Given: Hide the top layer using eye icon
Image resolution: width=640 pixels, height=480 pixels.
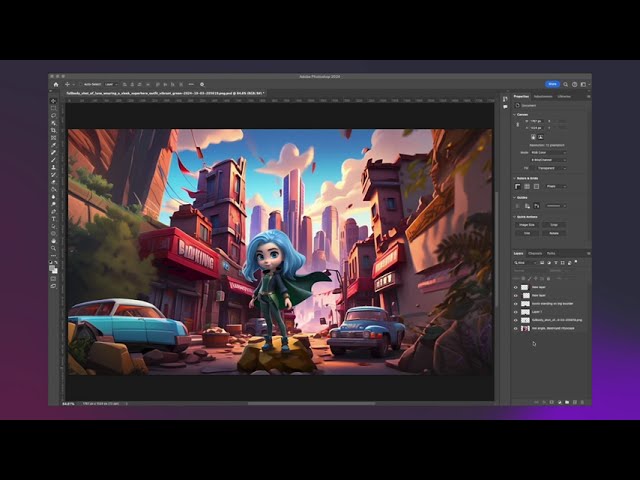Looking at the screenshot, I should point(516,287).
